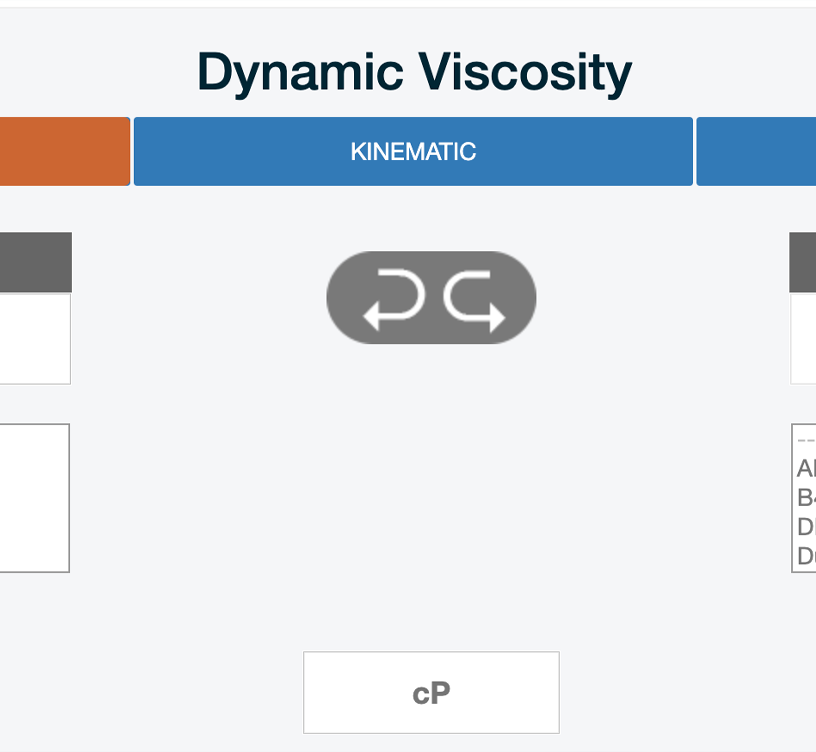
Task: Click the right value input field
Action: pos(805,338)
